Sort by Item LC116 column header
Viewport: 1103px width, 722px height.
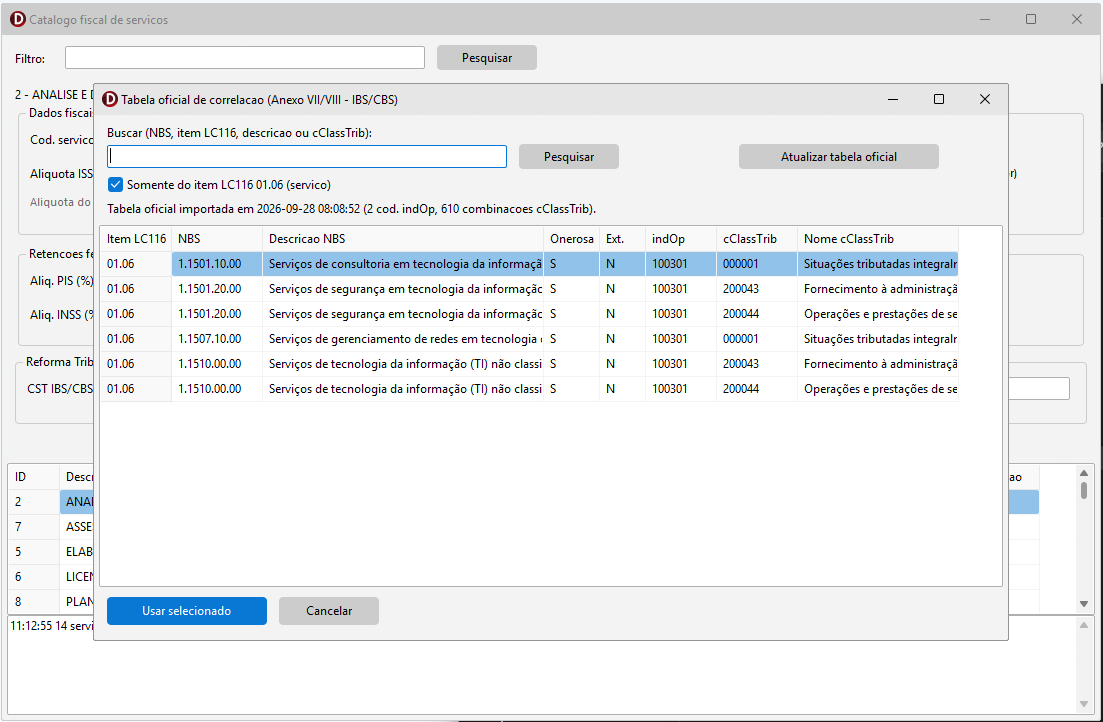tap(136, 239)
